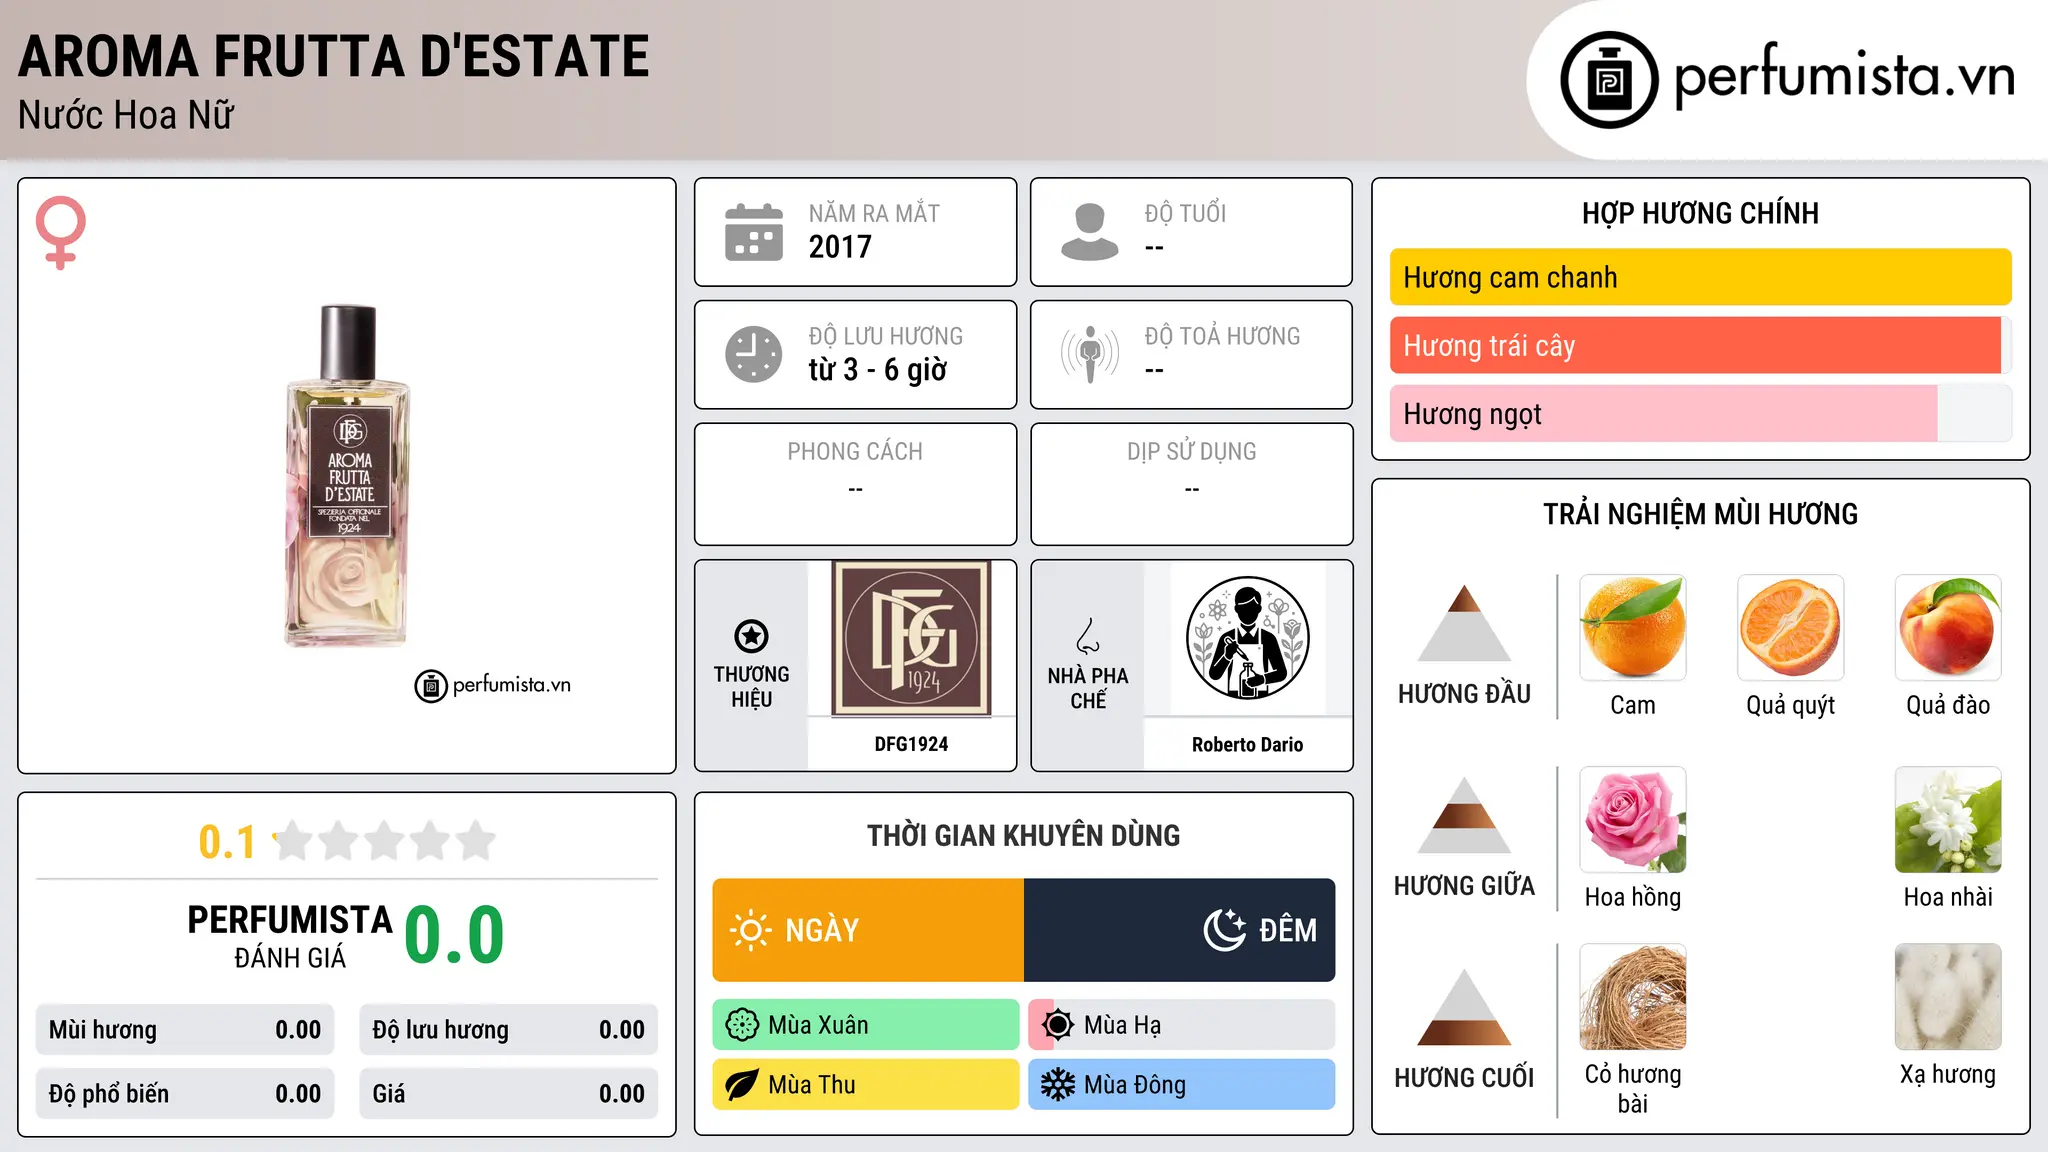This screenshot has width=2048, height=1152.
Task: Click the Aroma Frutta D'Estate bottle image
Action: tap(347, 476)
